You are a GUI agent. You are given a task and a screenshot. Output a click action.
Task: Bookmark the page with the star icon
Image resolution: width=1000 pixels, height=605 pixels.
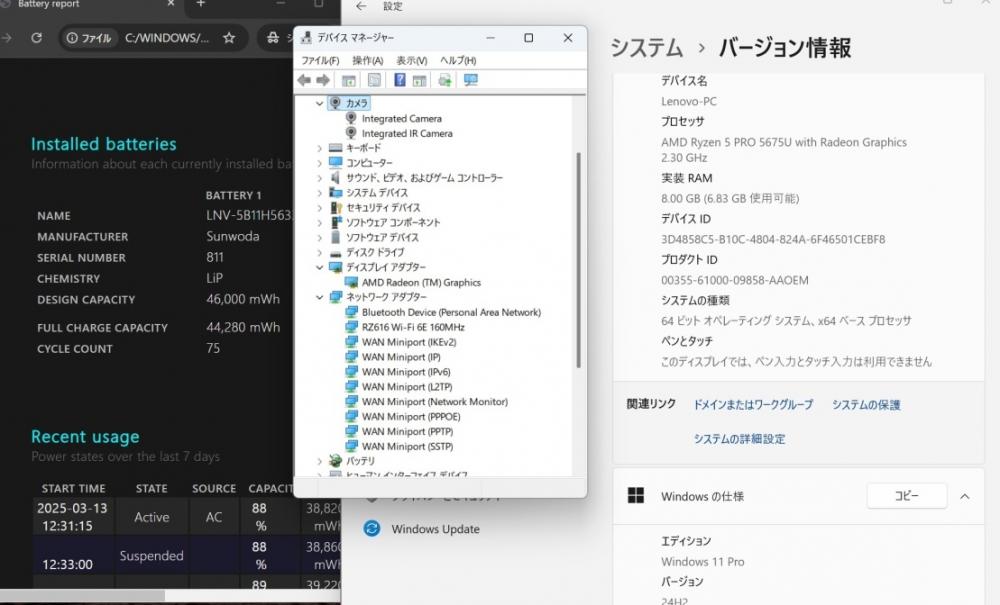click(229, 38)
